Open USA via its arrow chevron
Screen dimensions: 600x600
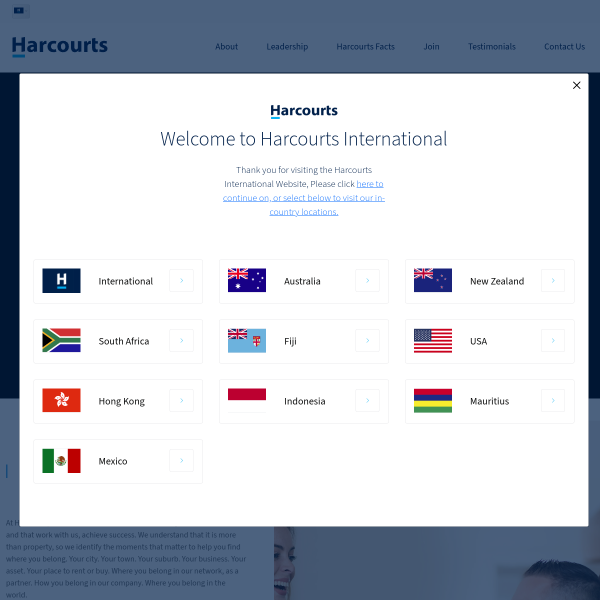[553, 340]
